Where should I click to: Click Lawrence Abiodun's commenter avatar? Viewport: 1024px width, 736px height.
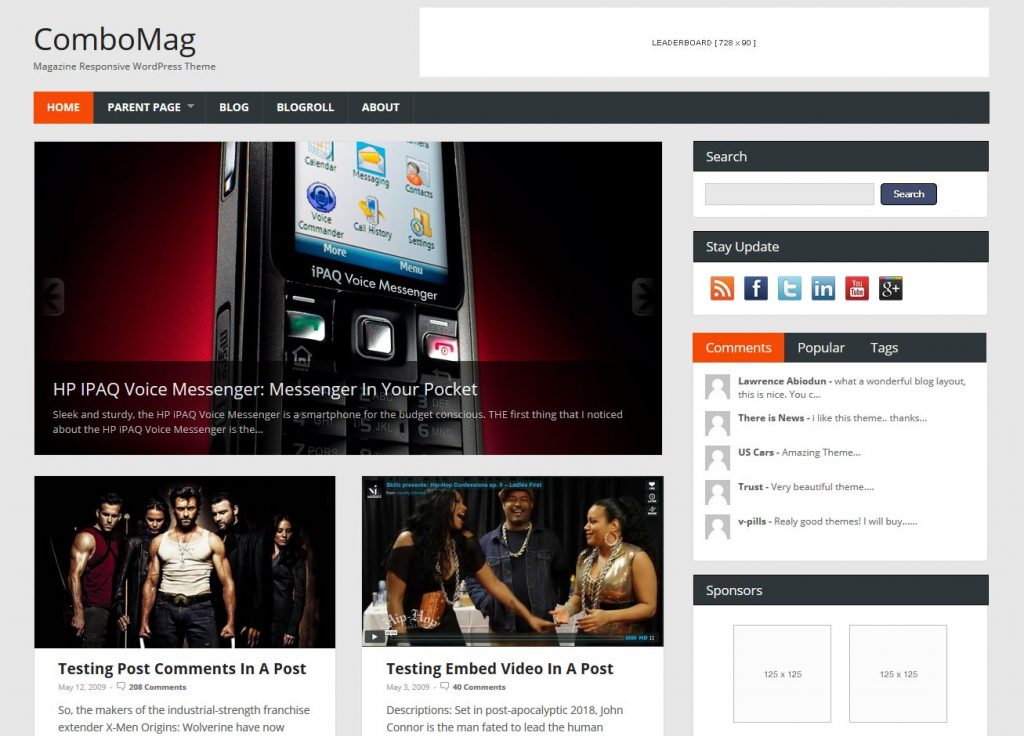pos(717,387)
